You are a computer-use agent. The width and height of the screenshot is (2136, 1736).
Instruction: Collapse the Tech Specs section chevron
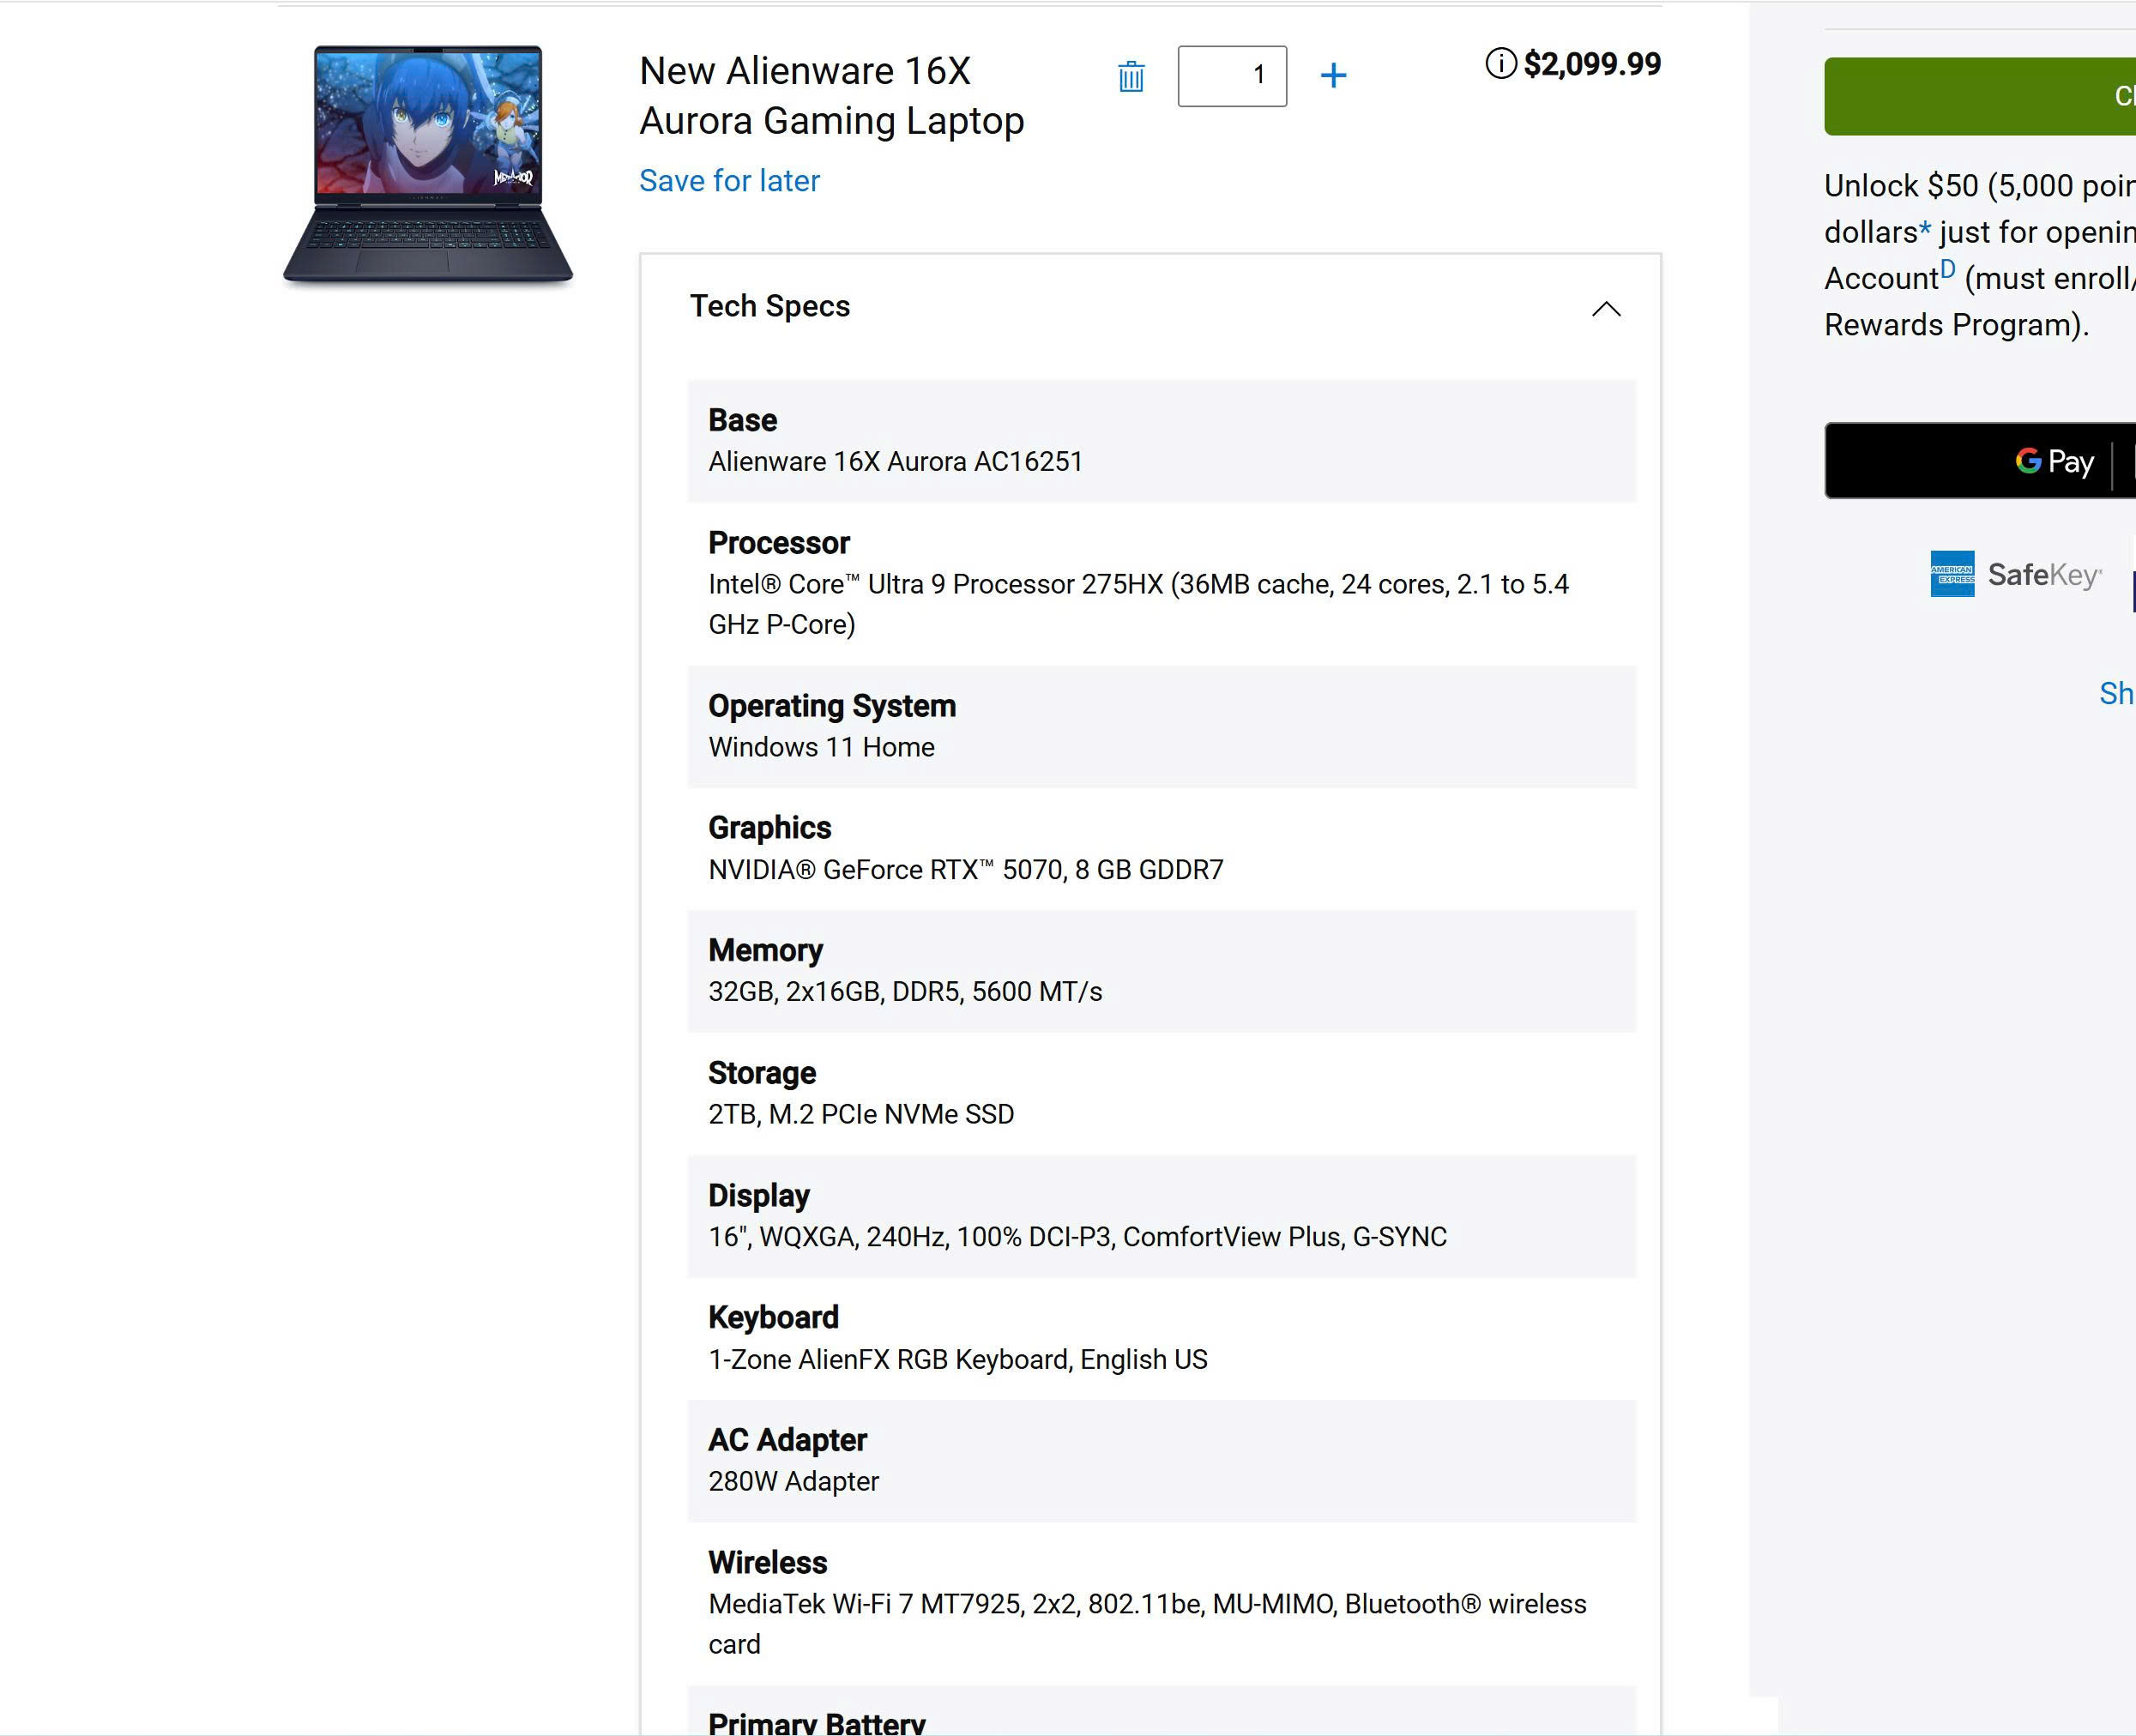[1606, 308]
